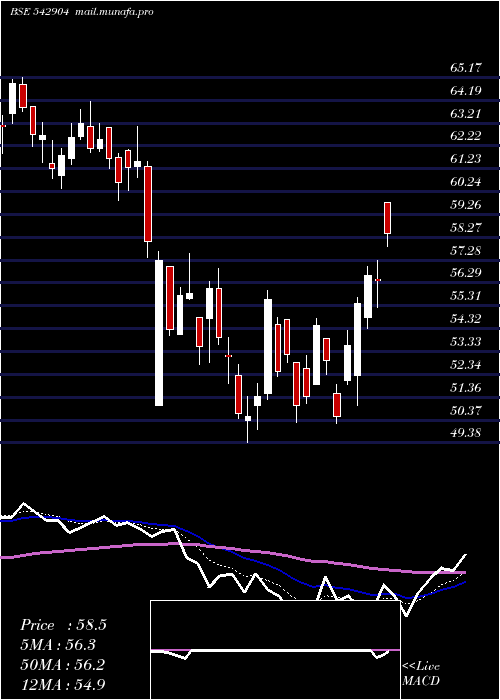Click the 60.24 price level label
Viewport: 500px width, 700px height.
pyautogui.click(x=466, y=182)
